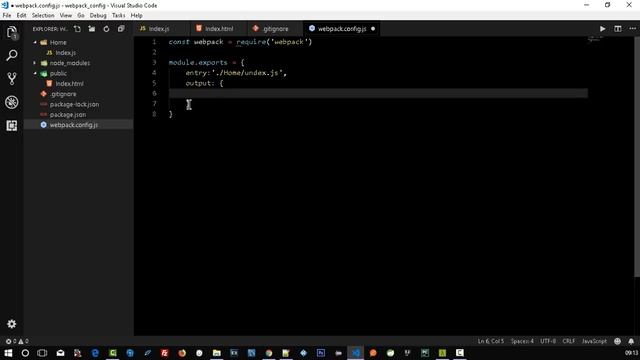Select the webpack.config.js editor tab
640x360 pixels.
(x=341, y=29)
